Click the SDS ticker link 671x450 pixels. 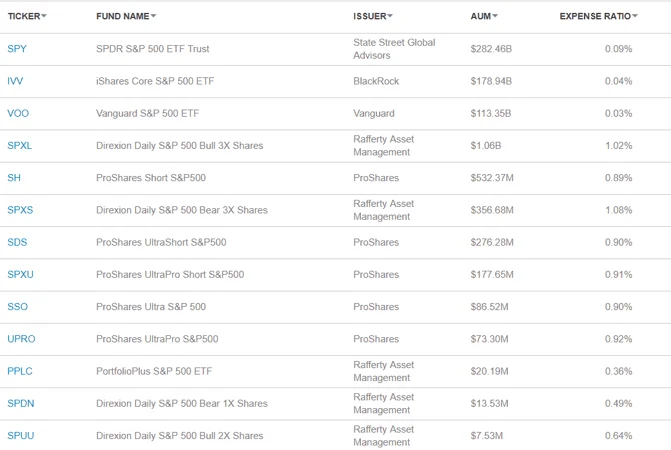point(17,242)
